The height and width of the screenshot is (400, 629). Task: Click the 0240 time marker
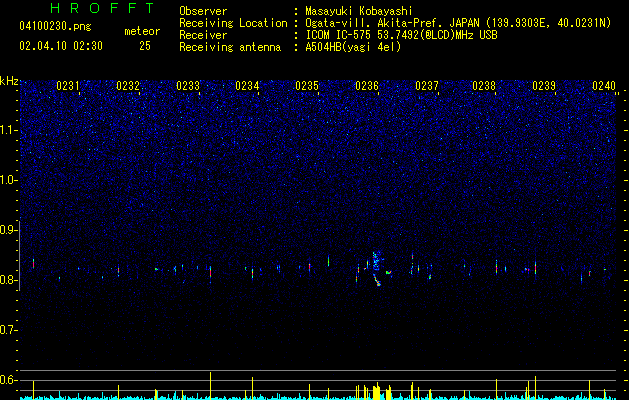pyautogui.click(x=604, y=86)
